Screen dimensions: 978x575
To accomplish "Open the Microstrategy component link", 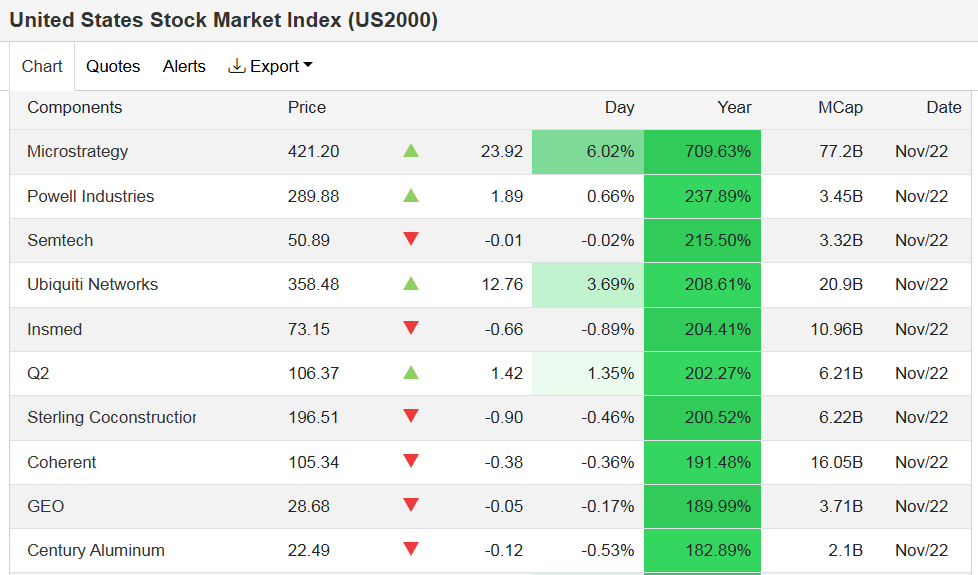I will pos(78,152).
